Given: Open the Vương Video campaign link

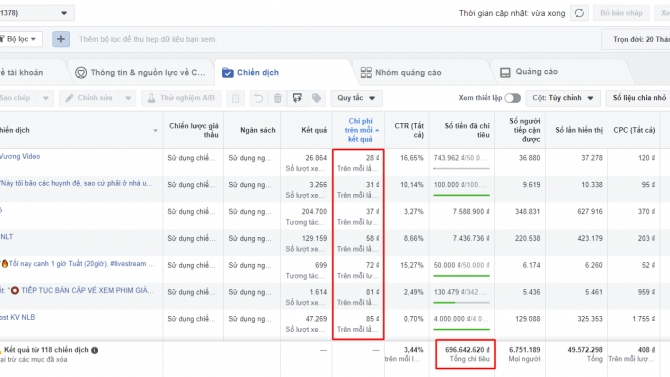Looking at the screenshot, I should click(20, 156).
